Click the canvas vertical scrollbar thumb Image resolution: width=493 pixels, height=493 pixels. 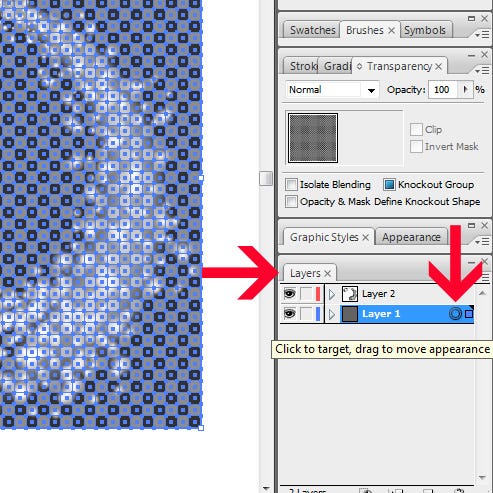pos(266,178)
